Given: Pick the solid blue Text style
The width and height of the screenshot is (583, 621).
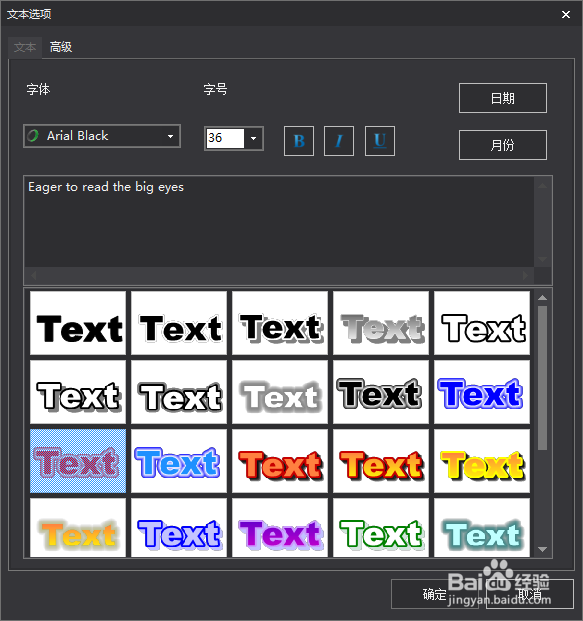Looking at the screenshot, I should click(x=482, y=392).
